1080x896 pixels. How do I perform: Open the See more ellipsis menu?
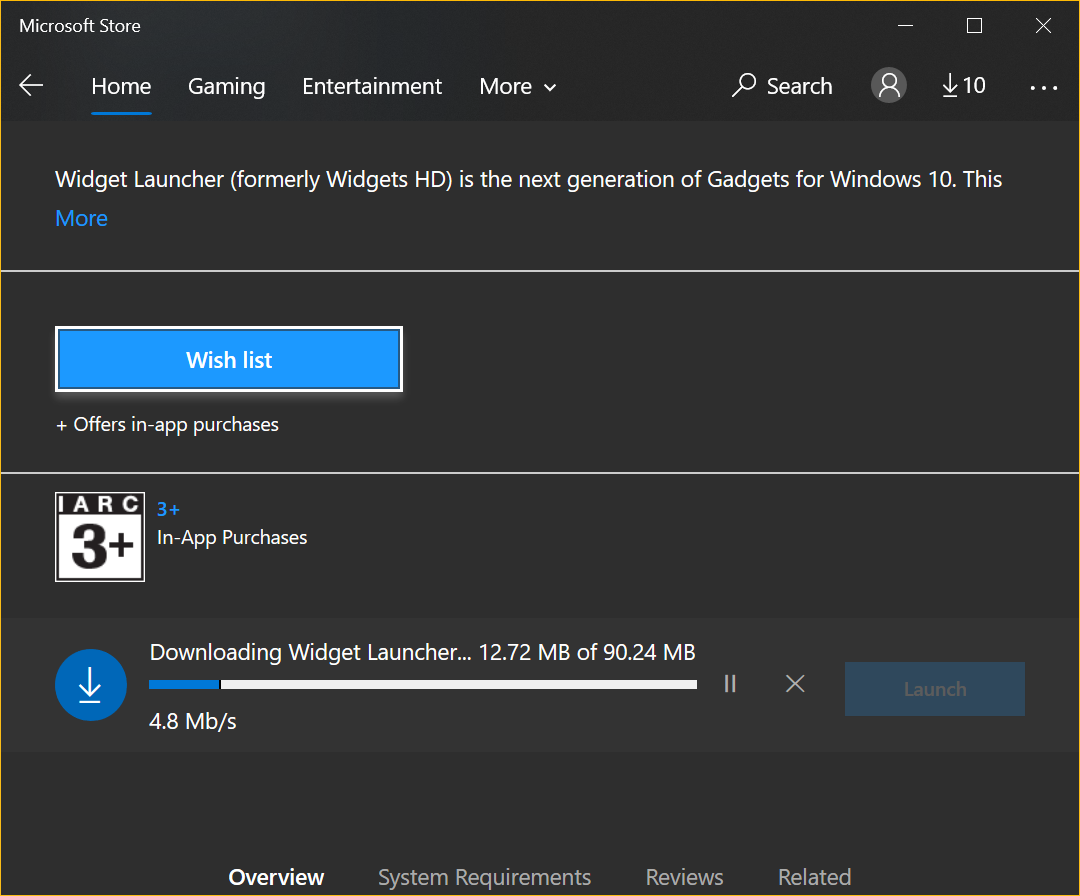coord(1043,88)
